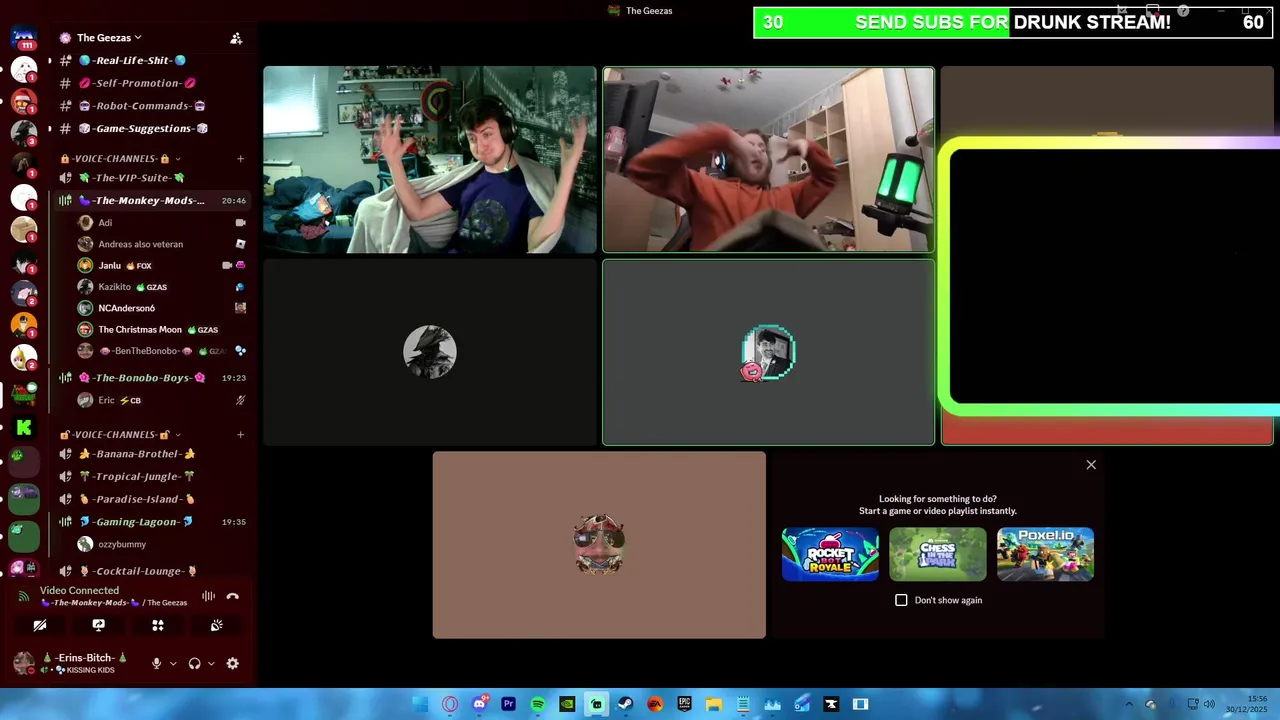
Task: Open the Game-Suggestions text channel
Action: [150, 128]
